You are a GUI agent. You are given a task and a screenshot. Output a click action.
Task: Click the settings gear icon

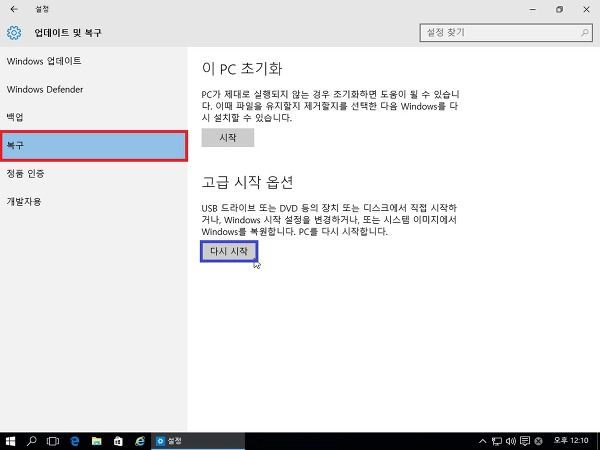[14, 33]
